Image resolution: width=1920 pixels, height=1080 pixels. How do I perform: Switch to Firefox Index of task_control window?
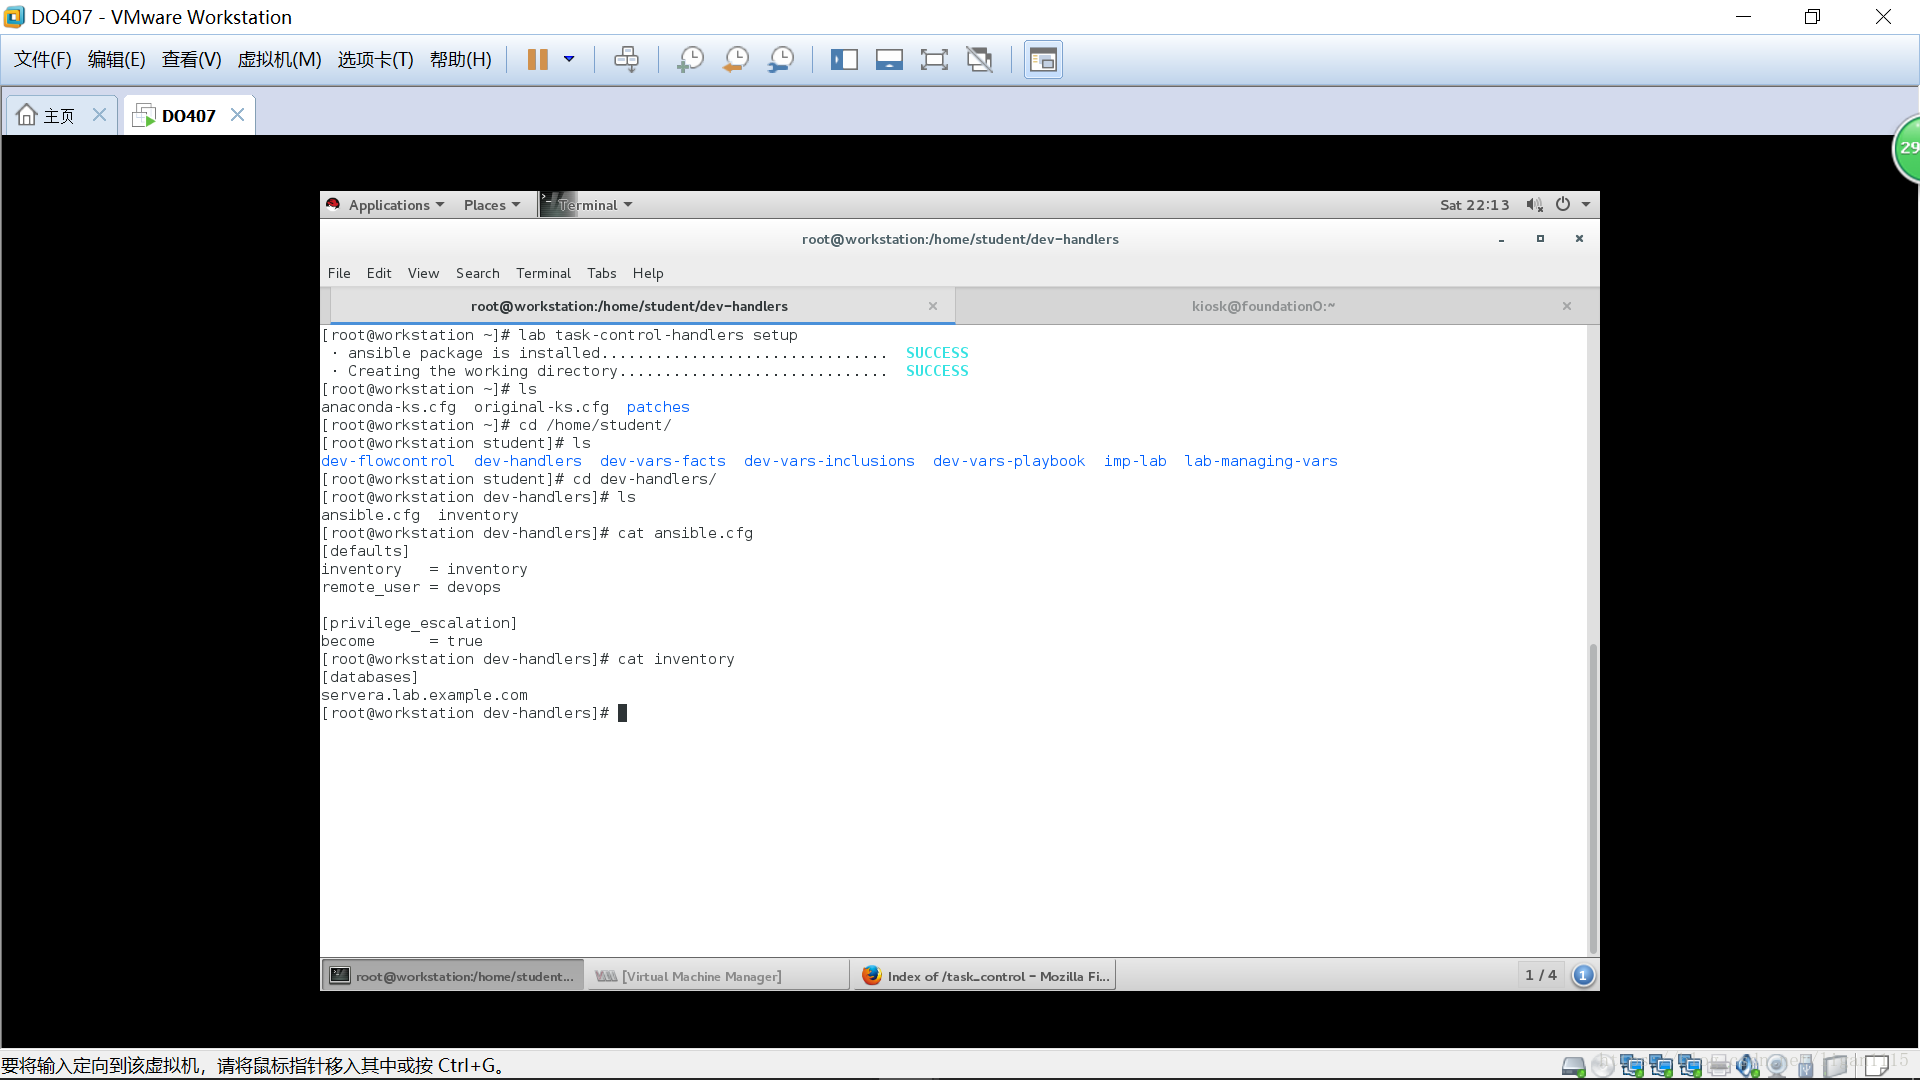click(x=985, y=976)
